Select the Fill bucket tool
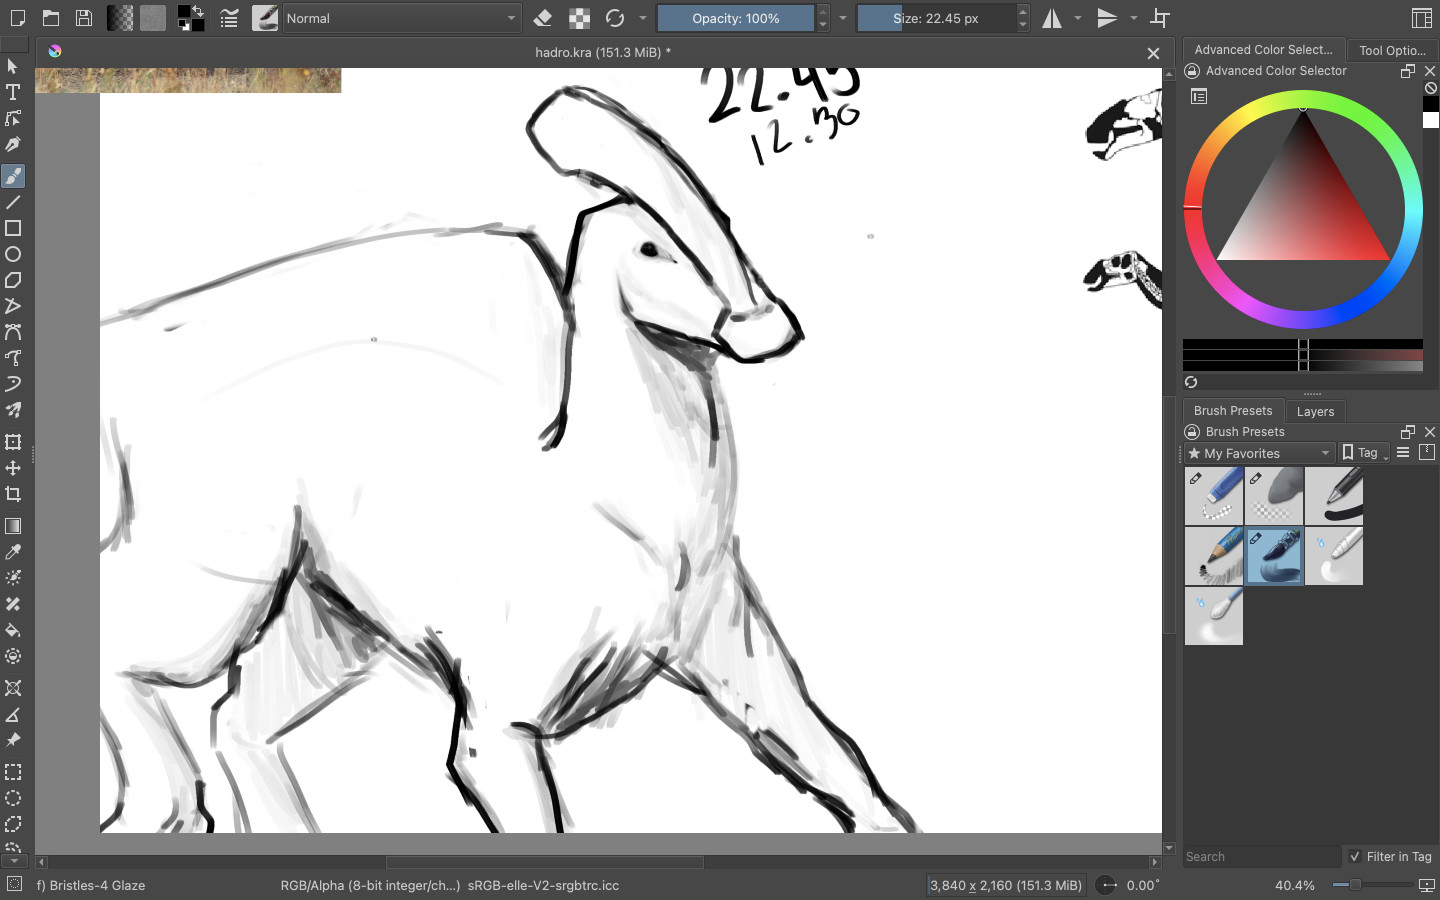 point(13,630)
